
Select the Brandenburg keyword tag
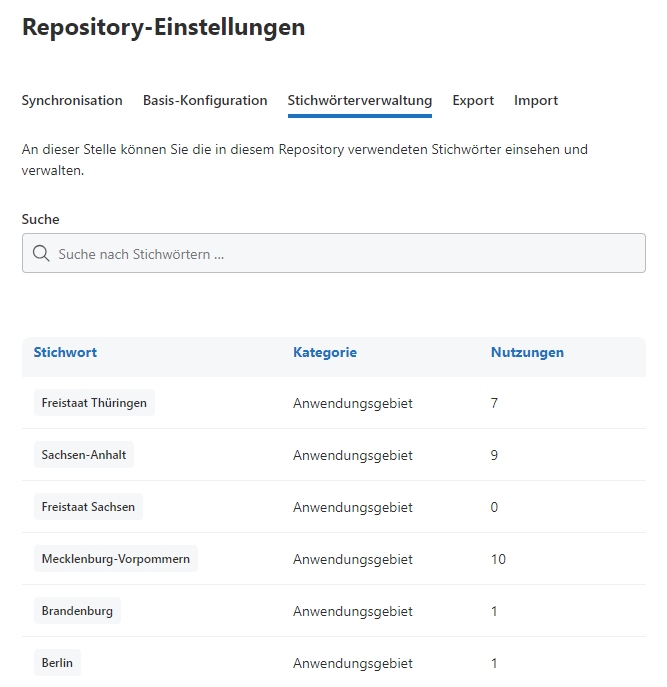point(77,611)
